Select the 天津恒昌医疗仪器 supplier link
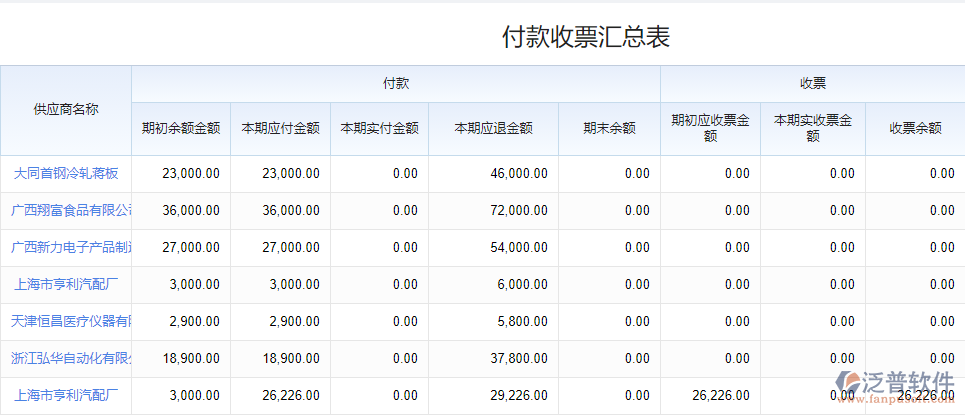The width and height of the screenshot is (965, 415). (71, 321)
